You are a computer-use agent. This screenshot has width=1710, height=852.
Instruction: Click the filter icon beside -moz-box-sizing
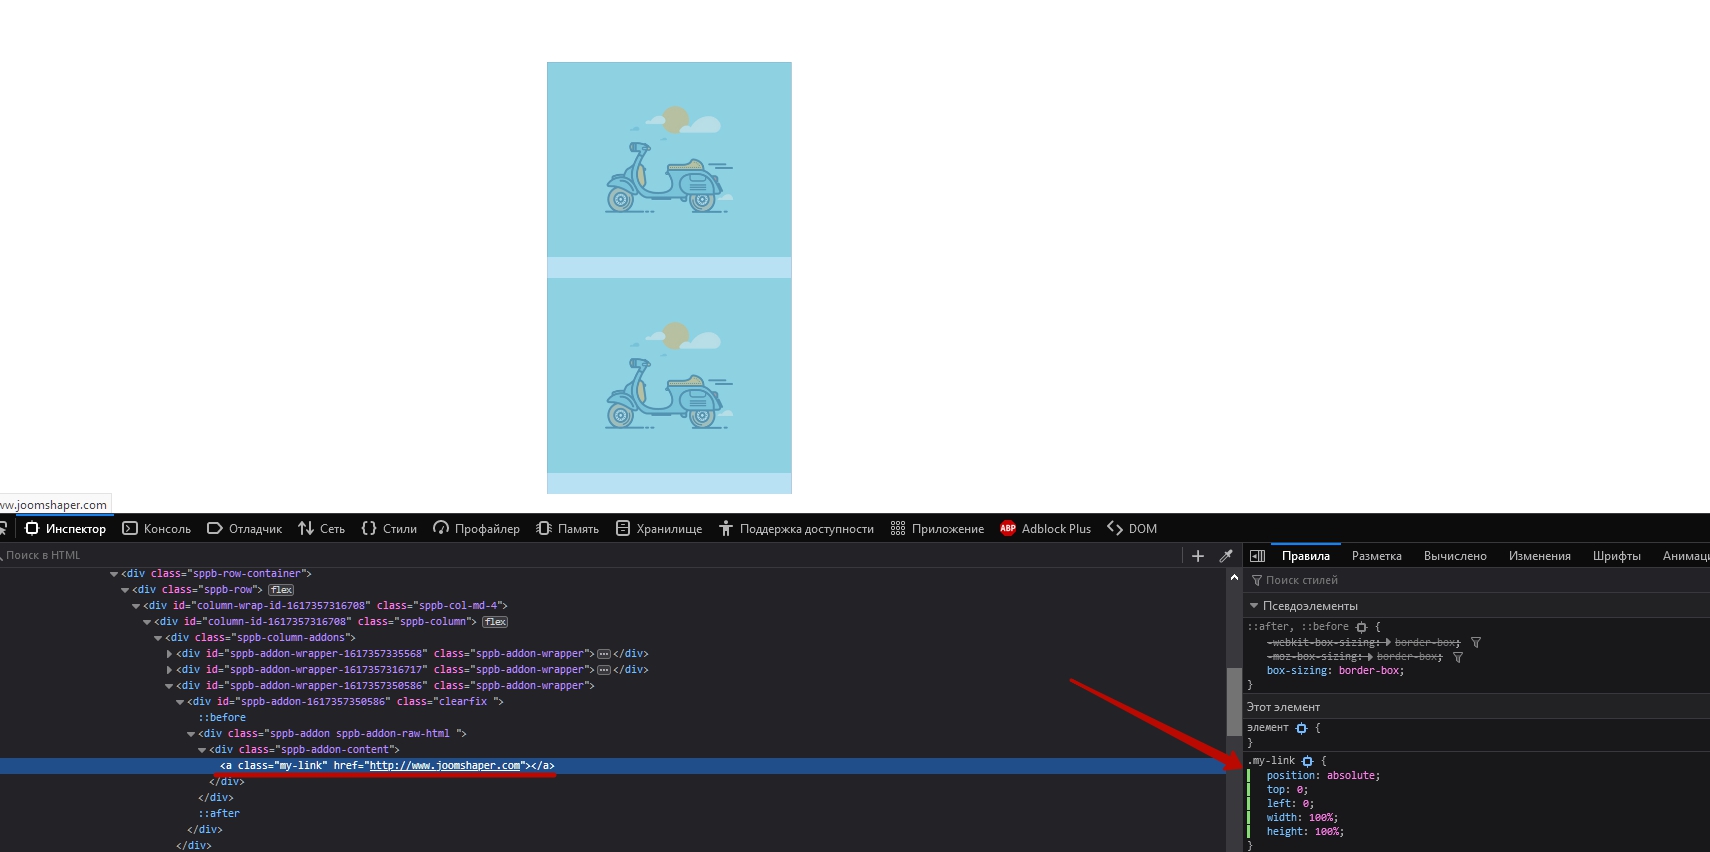1458,657
